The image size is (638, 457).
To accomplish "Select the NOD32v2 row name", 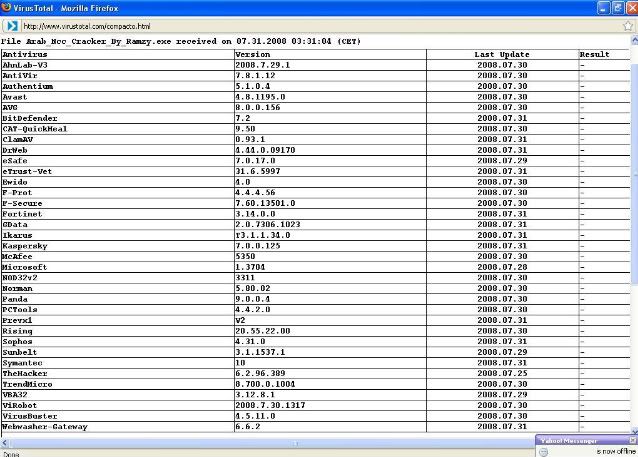I will pos(20,278).
